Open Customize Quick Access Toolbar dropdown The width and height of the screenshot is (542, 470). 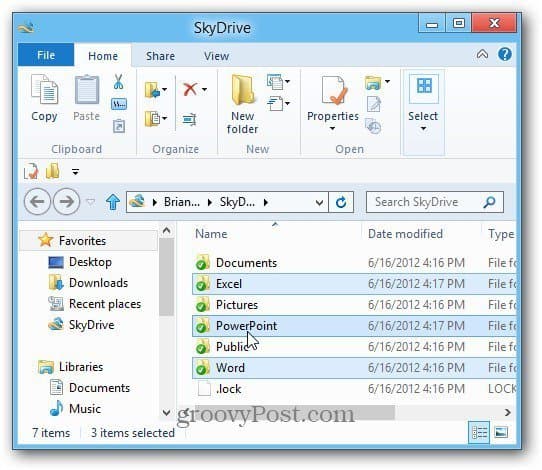tap(75, 171)
